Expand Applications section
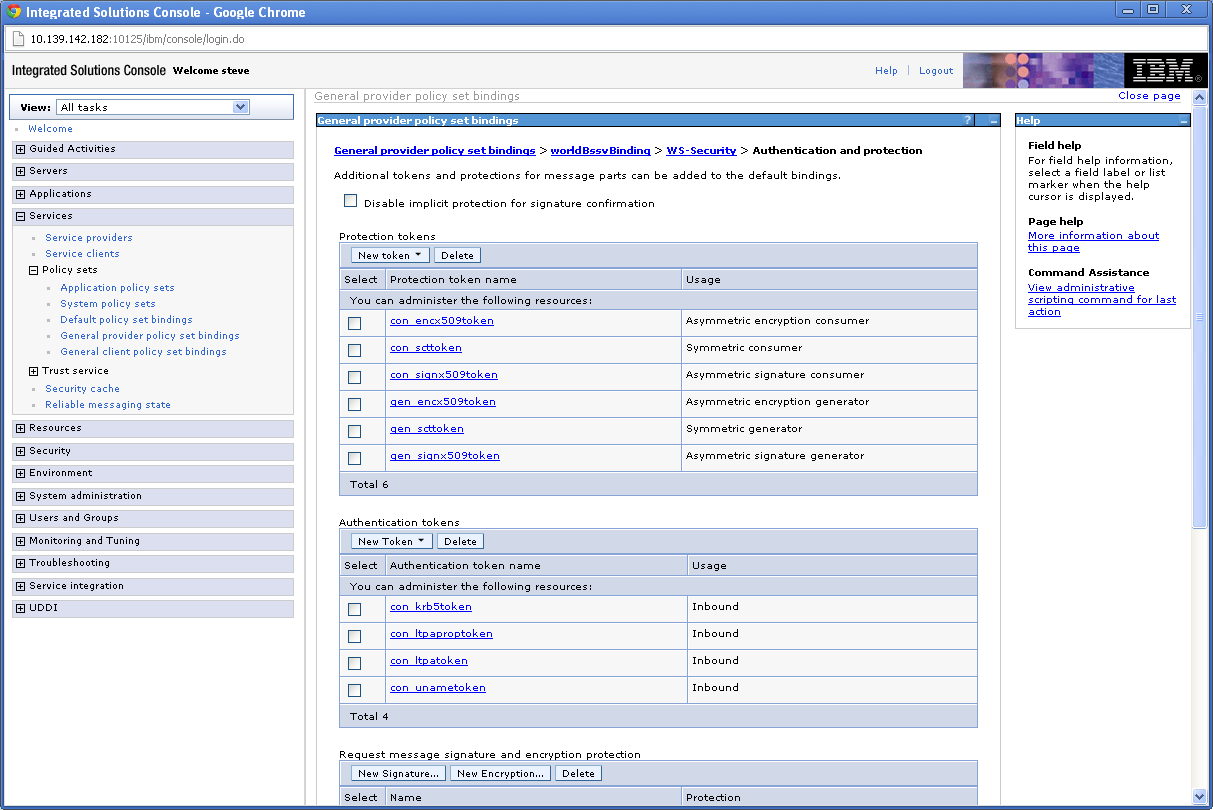 tap(20, 194)
